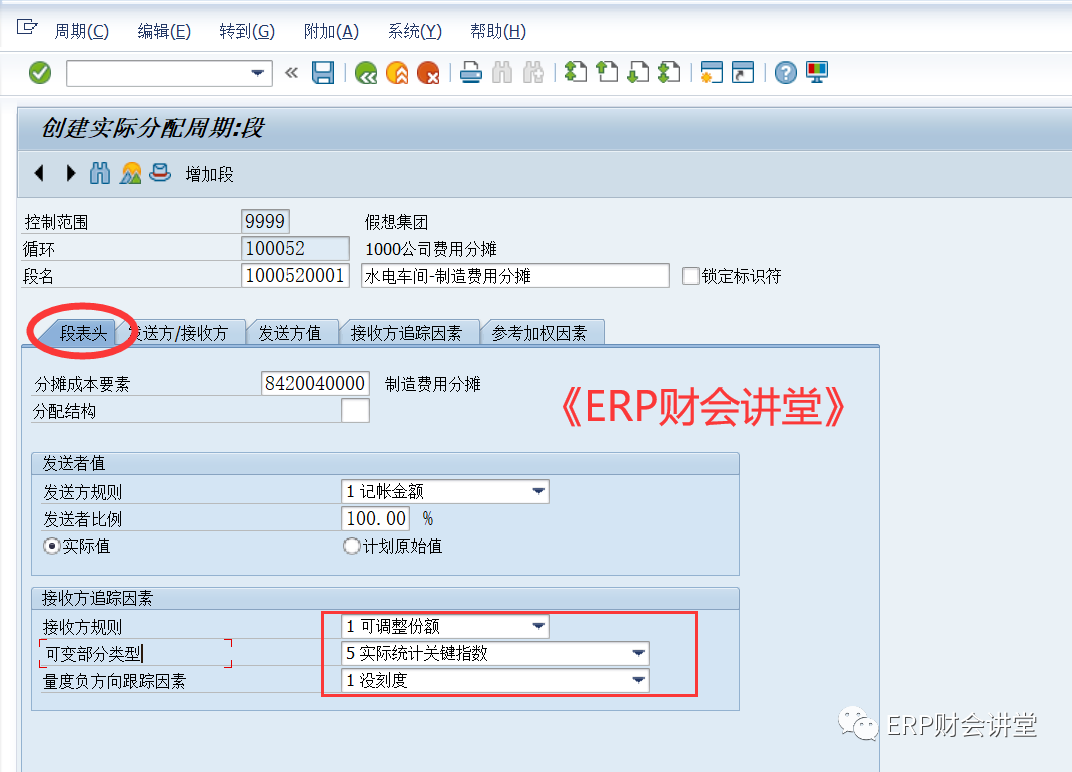Switch to the 发送方/接收方 tab
Image resolution: width=1072 pixels, height=772 pixels.
182,333
